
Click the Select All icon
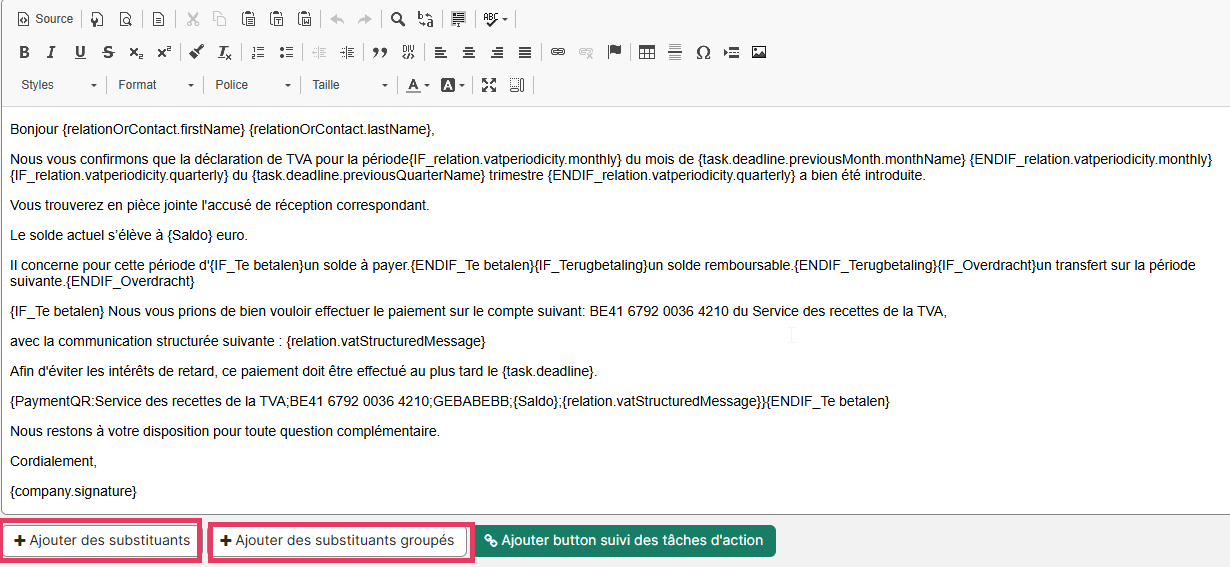click(x=459, y=19)
